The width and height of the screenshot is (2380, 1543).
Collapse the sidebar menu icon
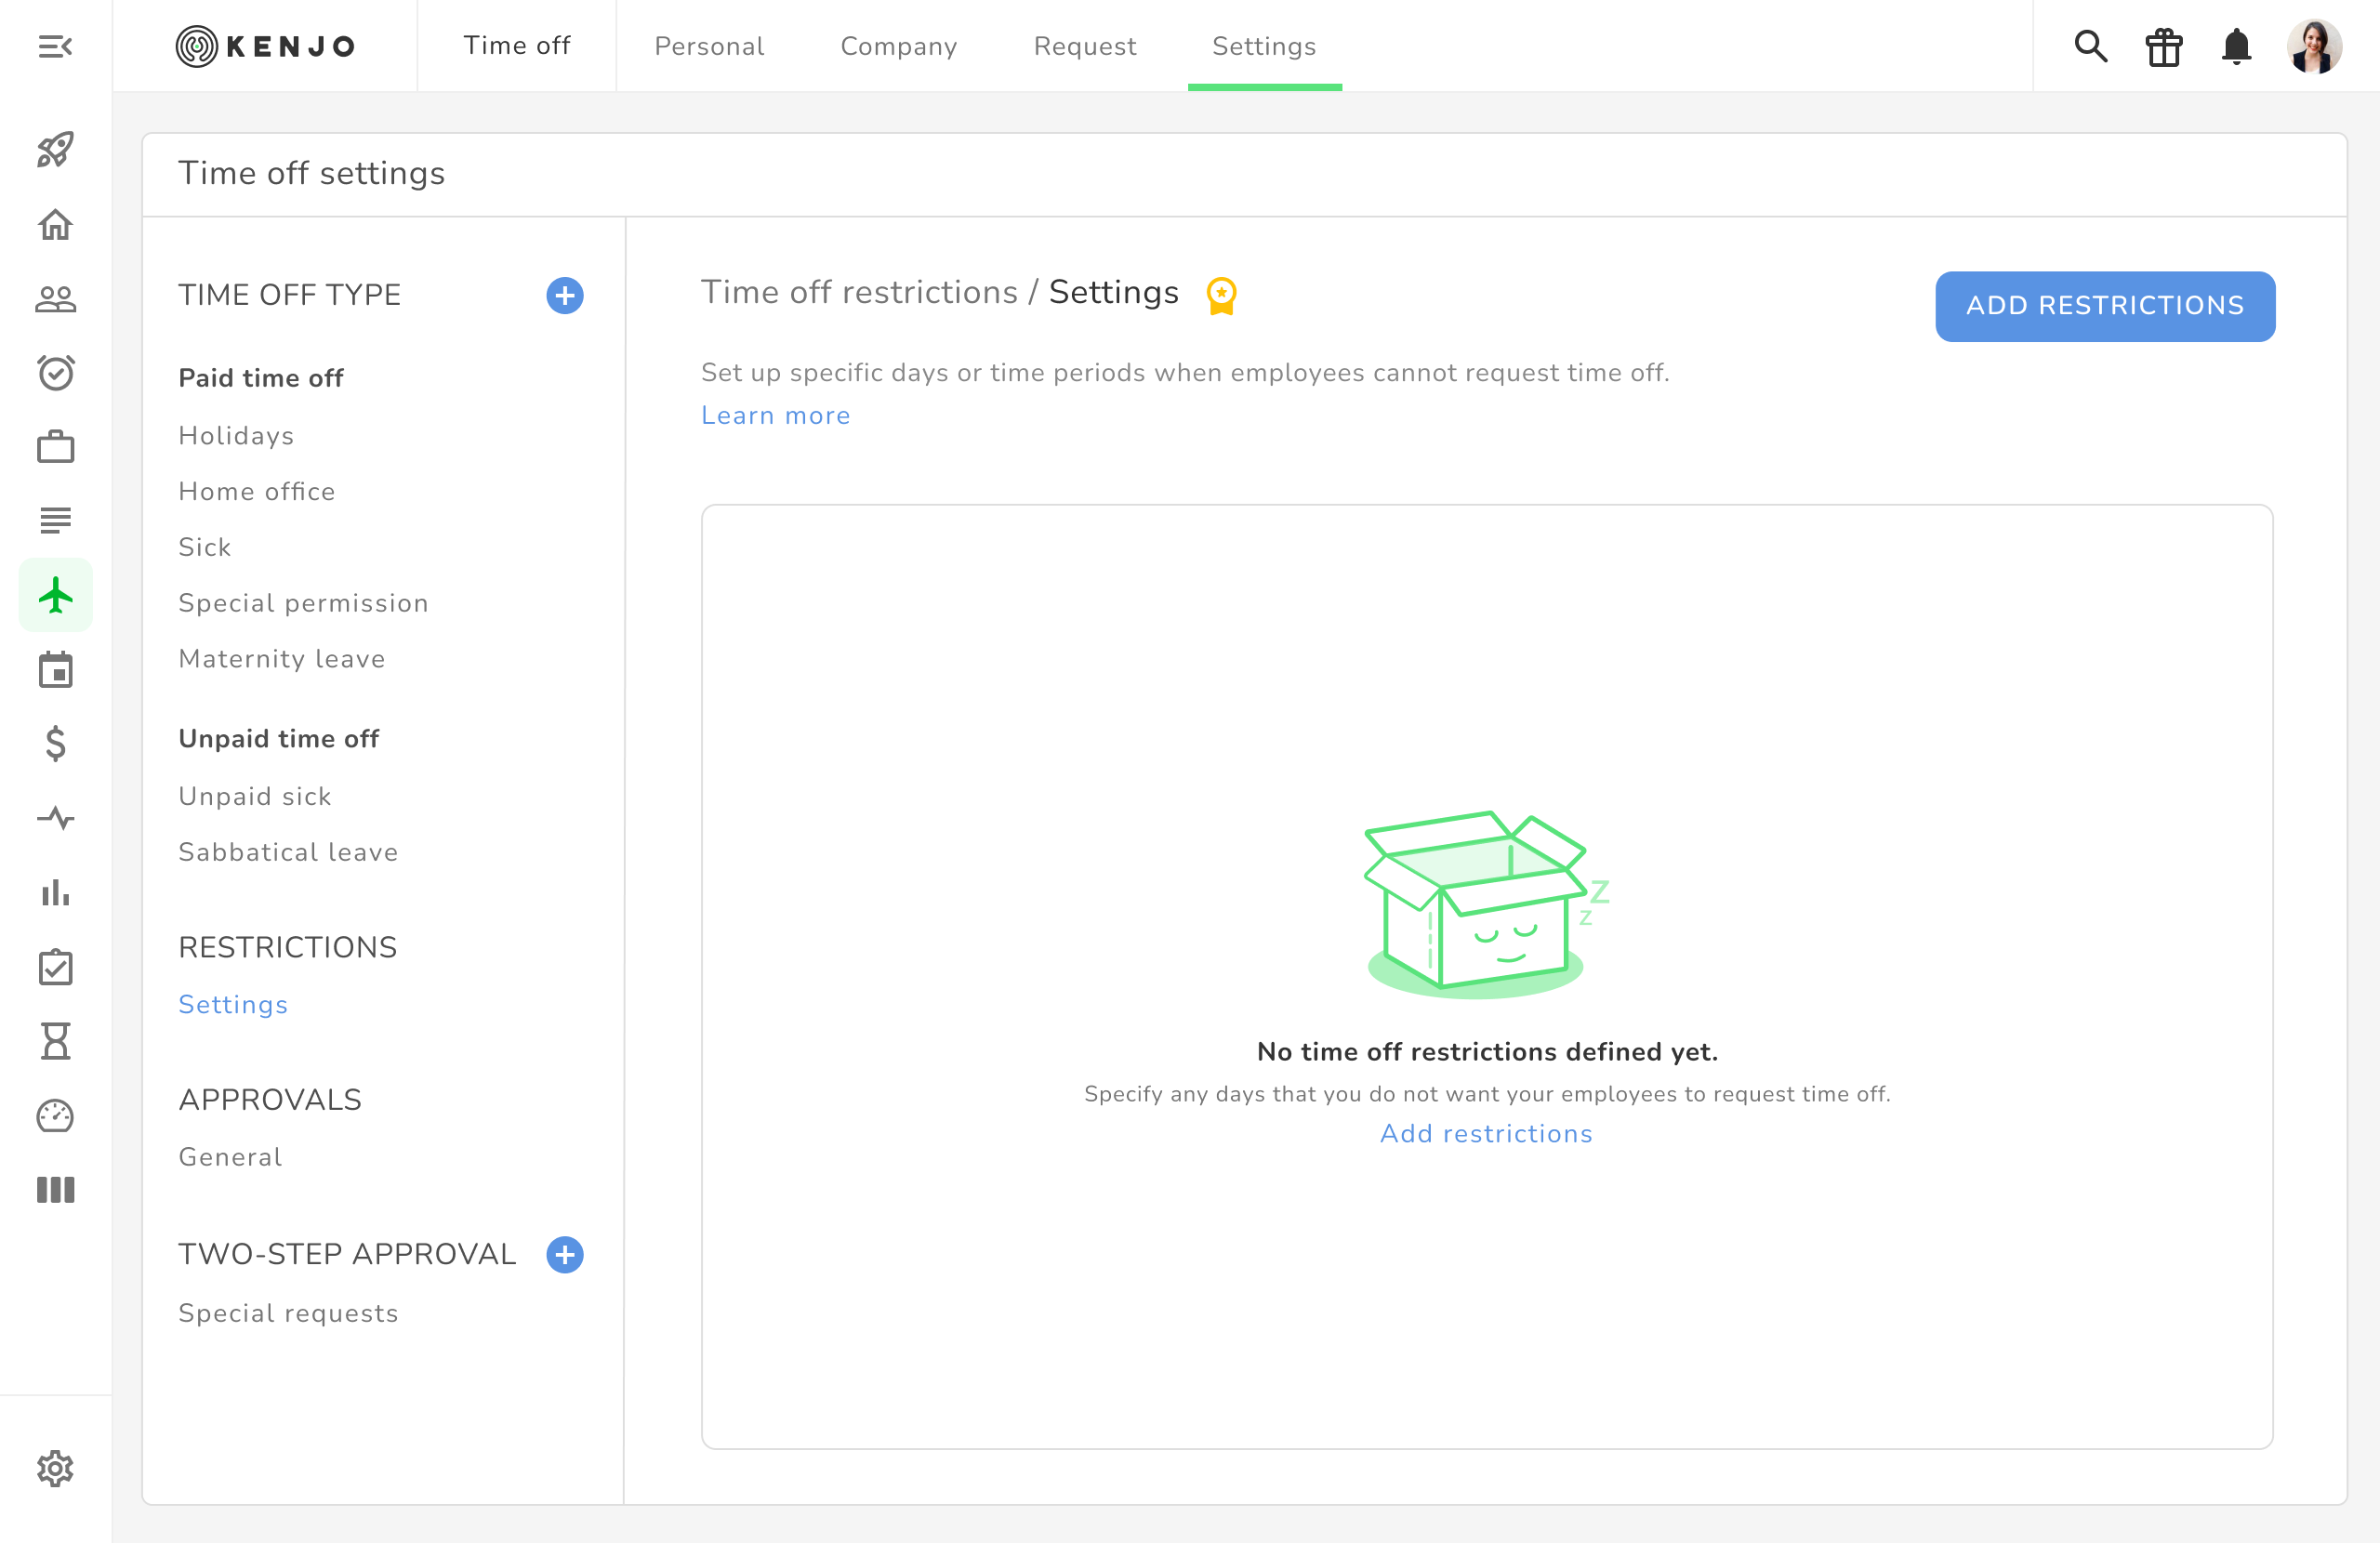click(55, 46)
